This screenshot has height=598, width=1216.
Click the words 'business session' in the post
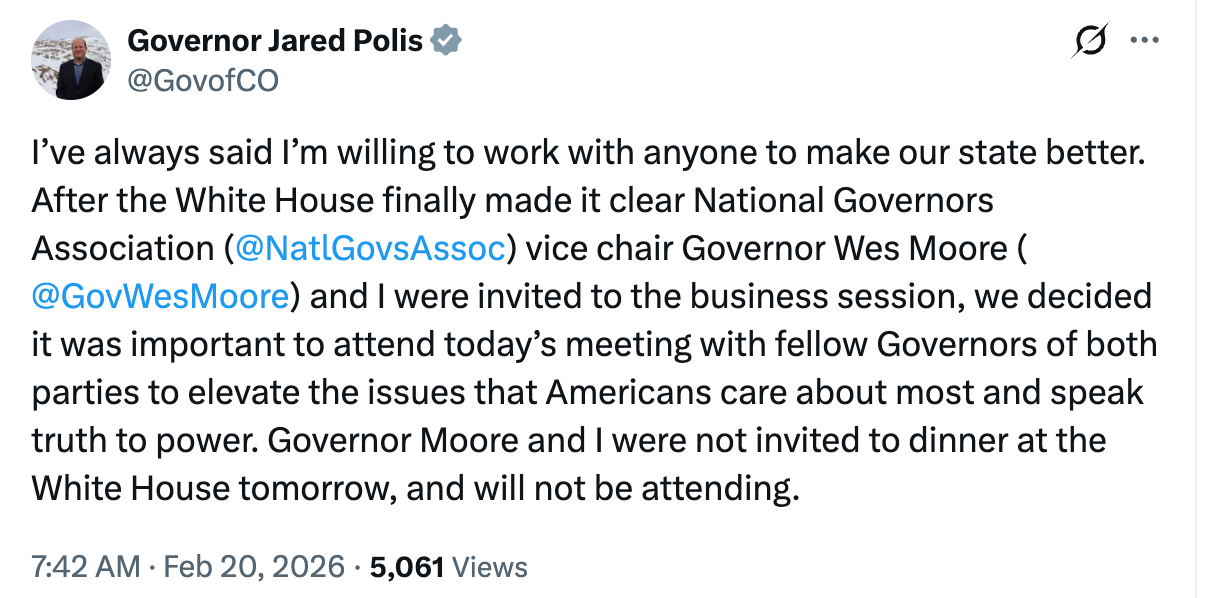pos(830,296)
